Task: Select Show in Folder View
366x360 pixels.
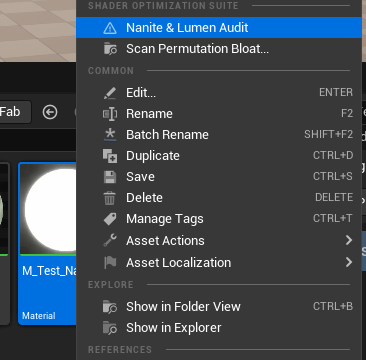Action: pos(219,306)
